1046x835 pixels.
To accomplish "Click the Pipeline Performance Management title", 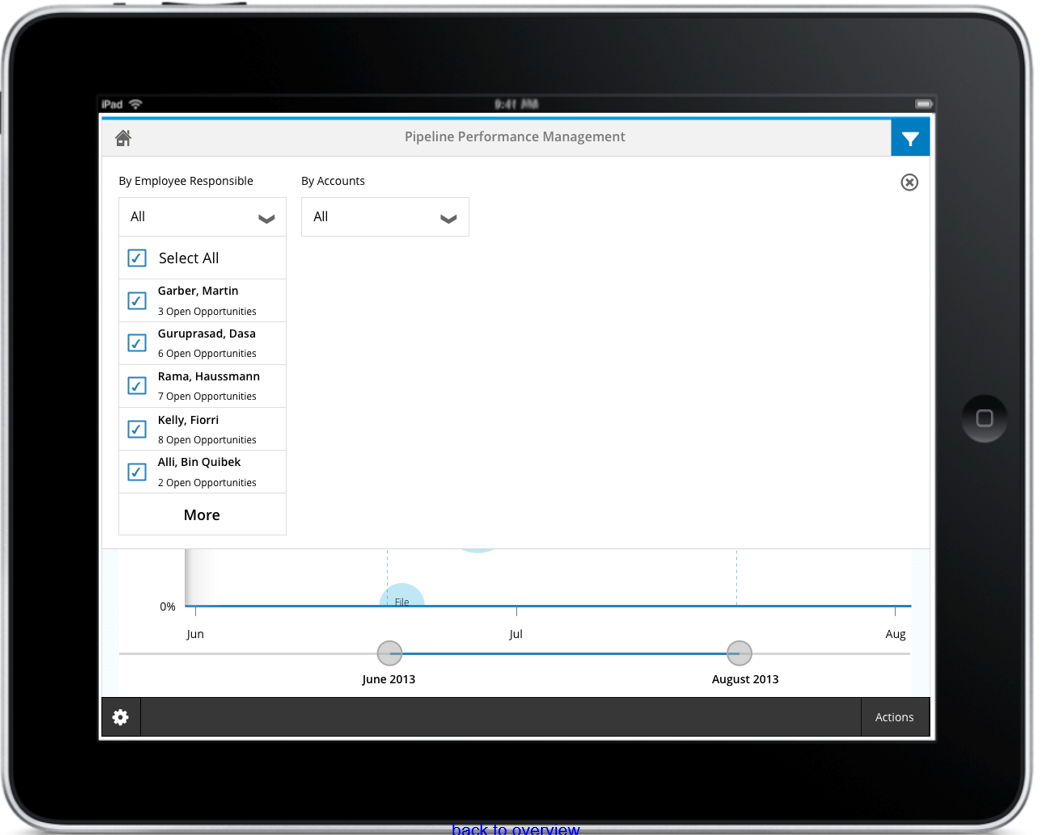I will (515, 137).
